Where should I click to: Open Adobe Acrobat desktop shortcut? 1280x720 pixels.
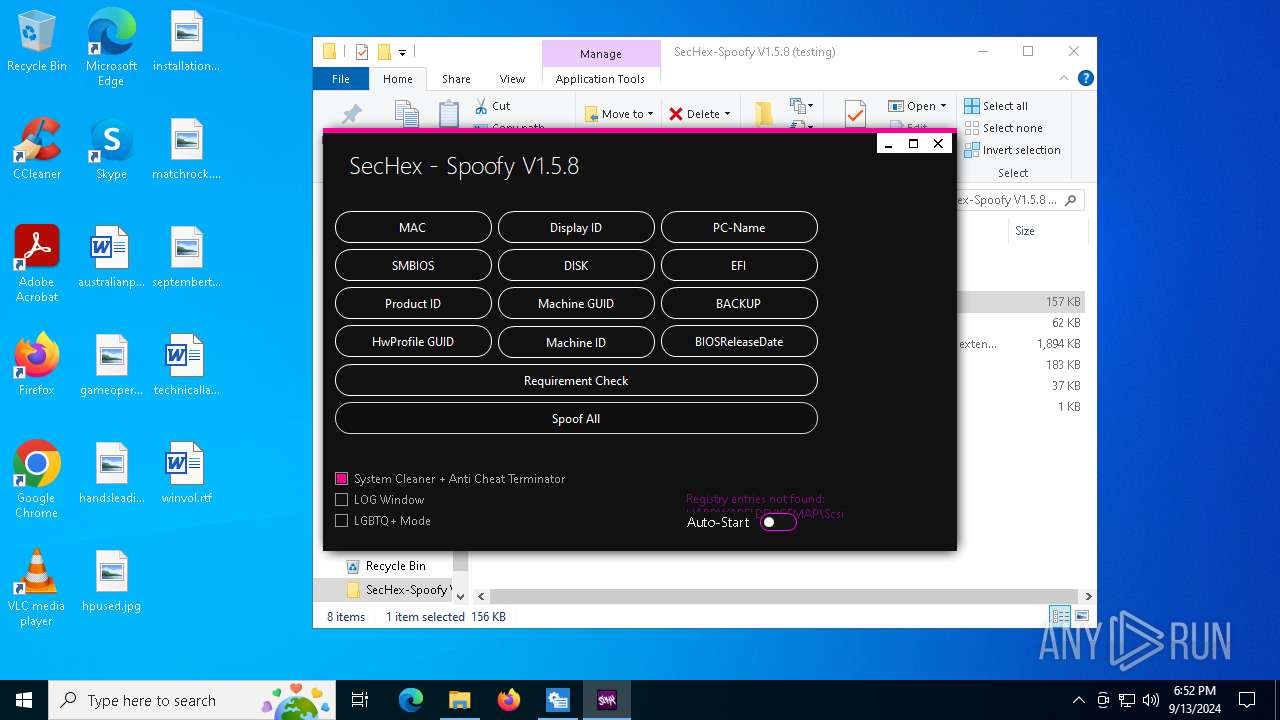[37, 263]
